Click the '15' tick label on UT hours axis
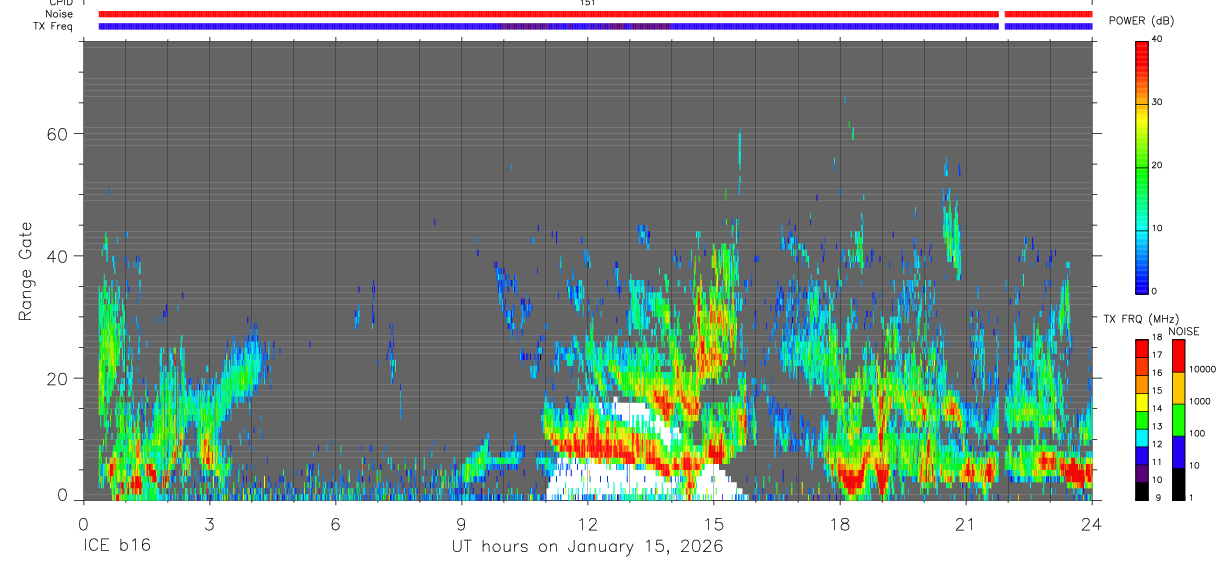The width and height of the screenshot is (1228, 567). pos(713,523)
